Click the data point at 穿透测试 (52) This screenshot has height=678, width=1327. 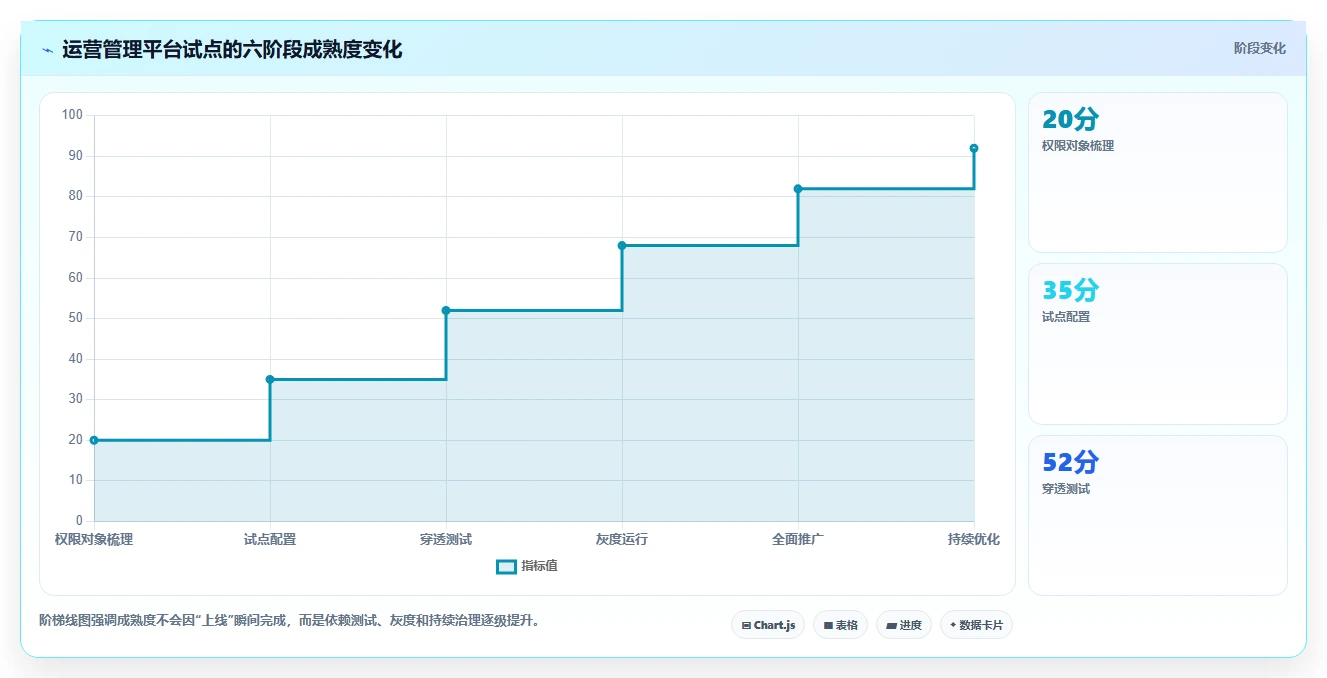[x=446, y=310]
